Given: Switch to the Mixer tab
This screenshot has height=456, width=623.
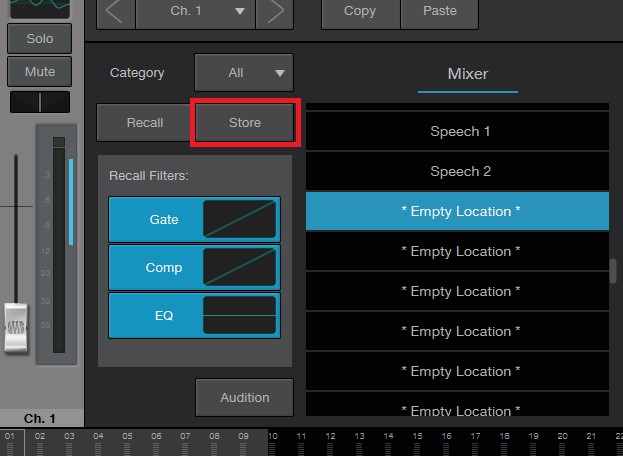Looking at the screenshot, I should coord(468,74).
